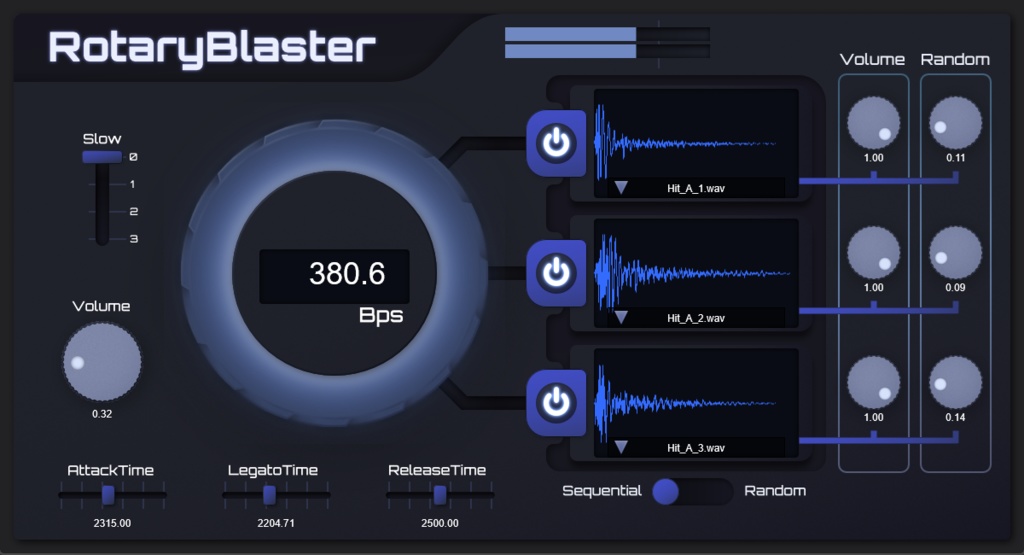Viewport: 1024px width, 555px height.
Task: Click Volume knob for Hit_A_2.wav row
Action: tap(874, 253)
